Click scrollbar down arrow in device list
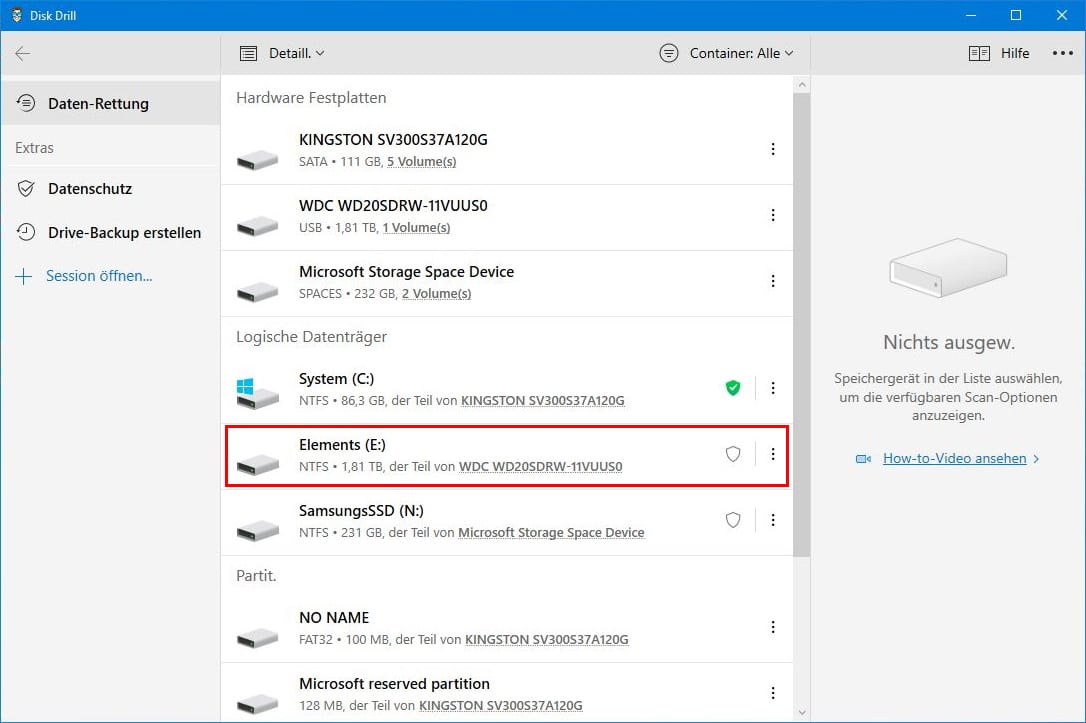This screenshot has height=723, width=1086. (802, 712)
